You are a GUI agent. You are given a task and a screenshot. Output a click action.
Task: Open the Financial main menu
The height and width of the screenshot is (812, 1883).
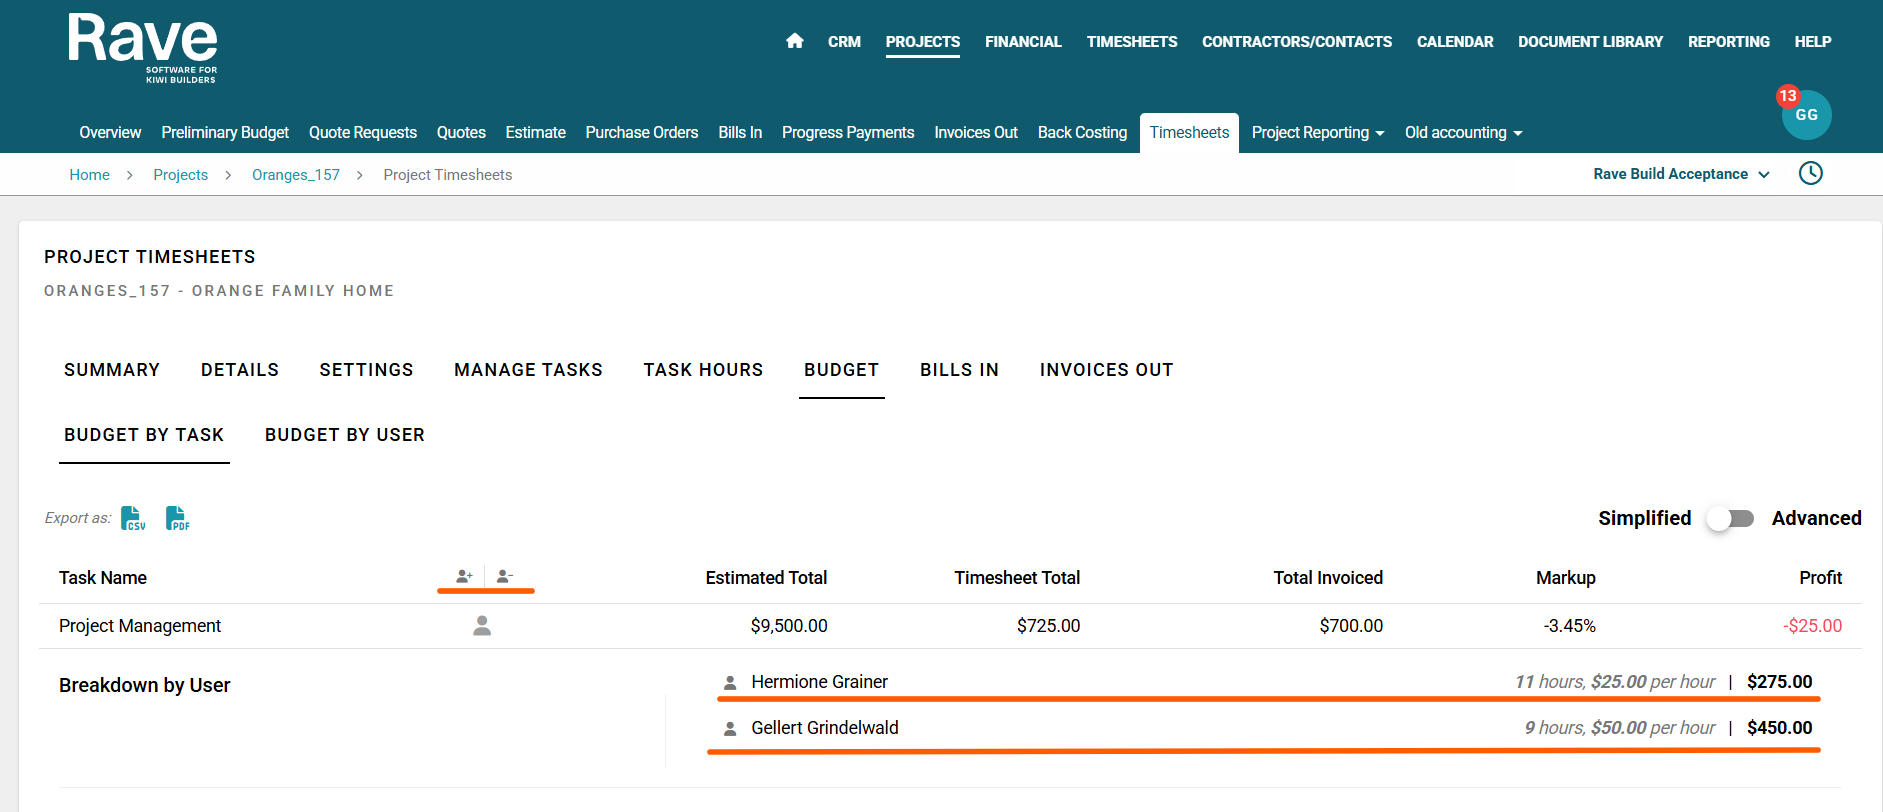click(1022, 42)
